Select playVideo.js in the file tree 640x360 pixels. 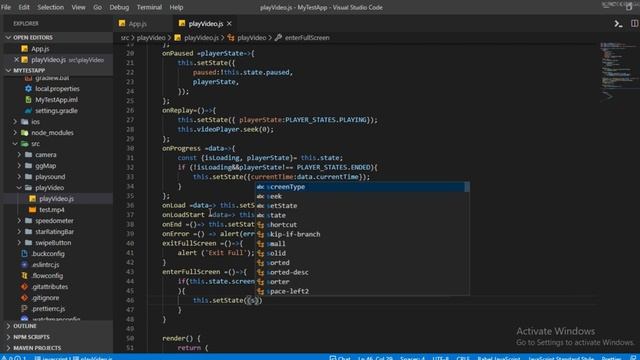pyautogui.click(x=56, y=199)
